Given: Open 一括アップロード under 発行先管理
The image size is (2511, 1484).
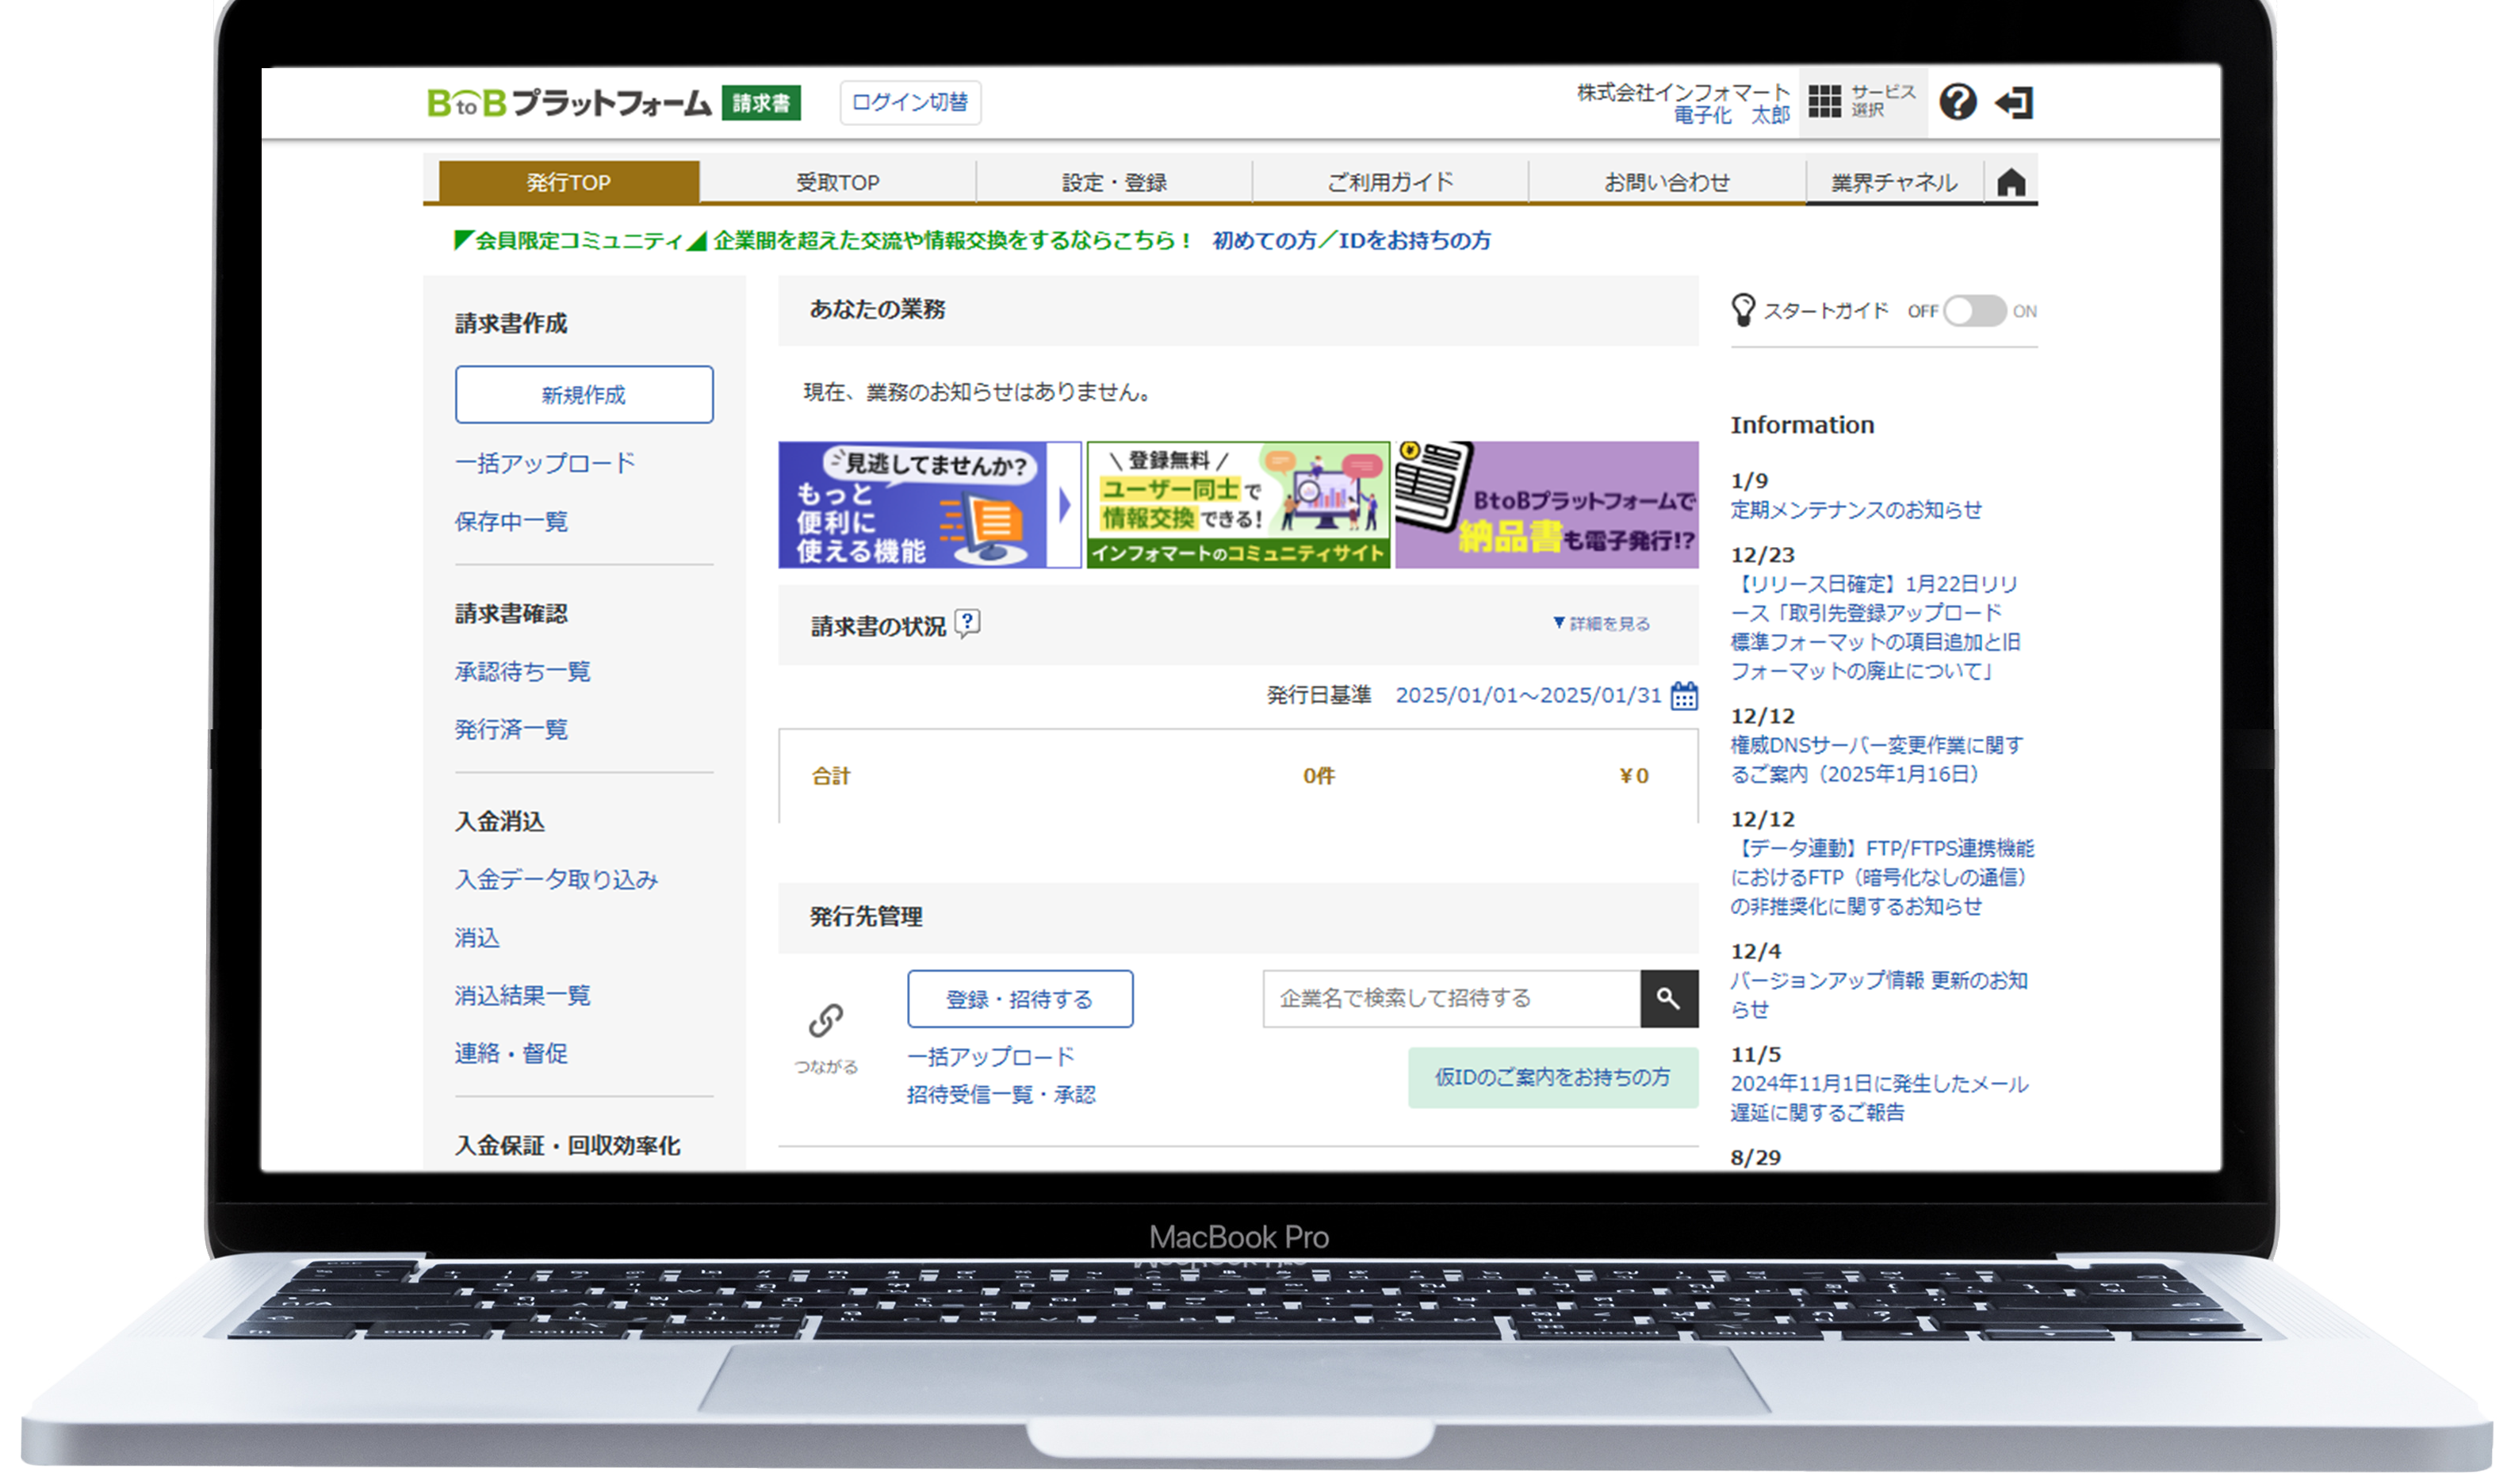Looking at the screenshot, I should click(x=990, y=1056).
